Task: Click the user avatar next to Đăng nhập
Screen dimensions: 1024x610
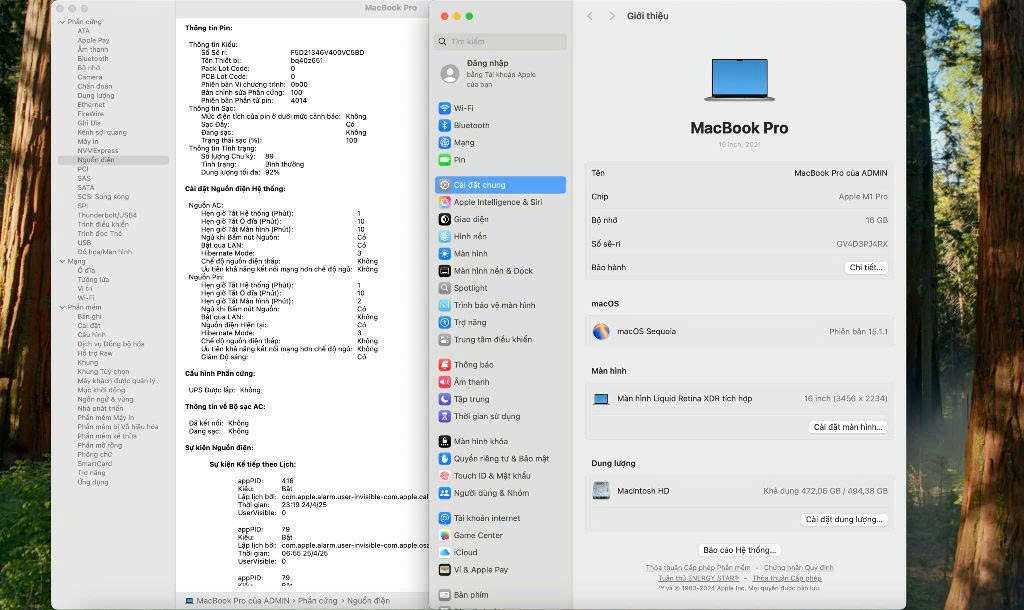Action: tap(449, 74)
